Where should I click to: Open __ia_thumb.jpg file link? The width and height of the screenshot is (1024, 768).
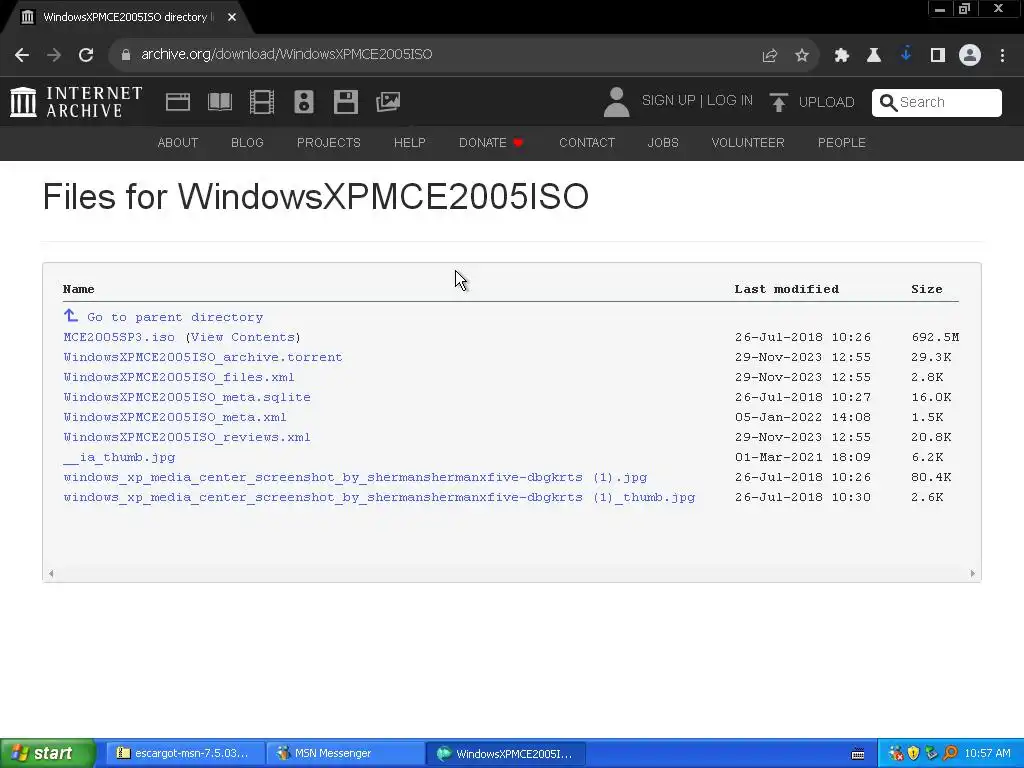point(119,457)
